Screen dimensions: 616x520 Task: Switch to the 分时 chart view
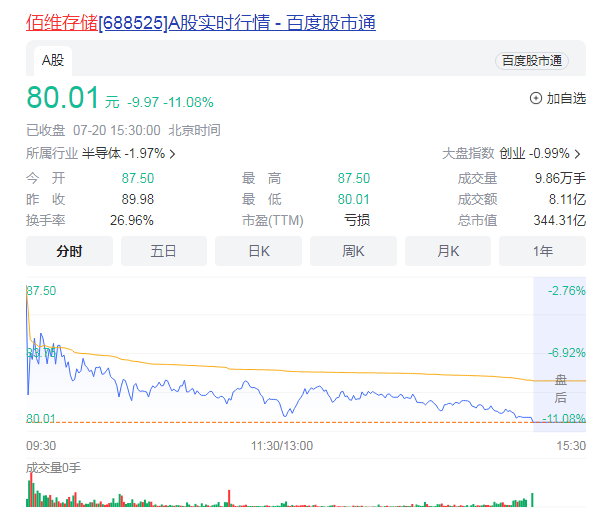70,251
